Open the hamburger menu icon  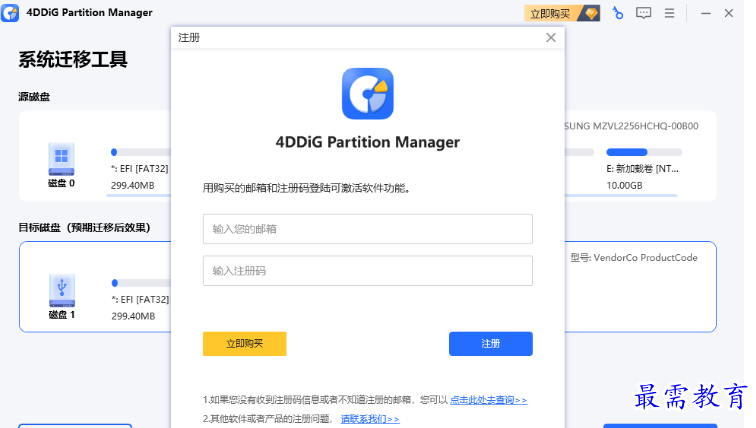[669, 13]
